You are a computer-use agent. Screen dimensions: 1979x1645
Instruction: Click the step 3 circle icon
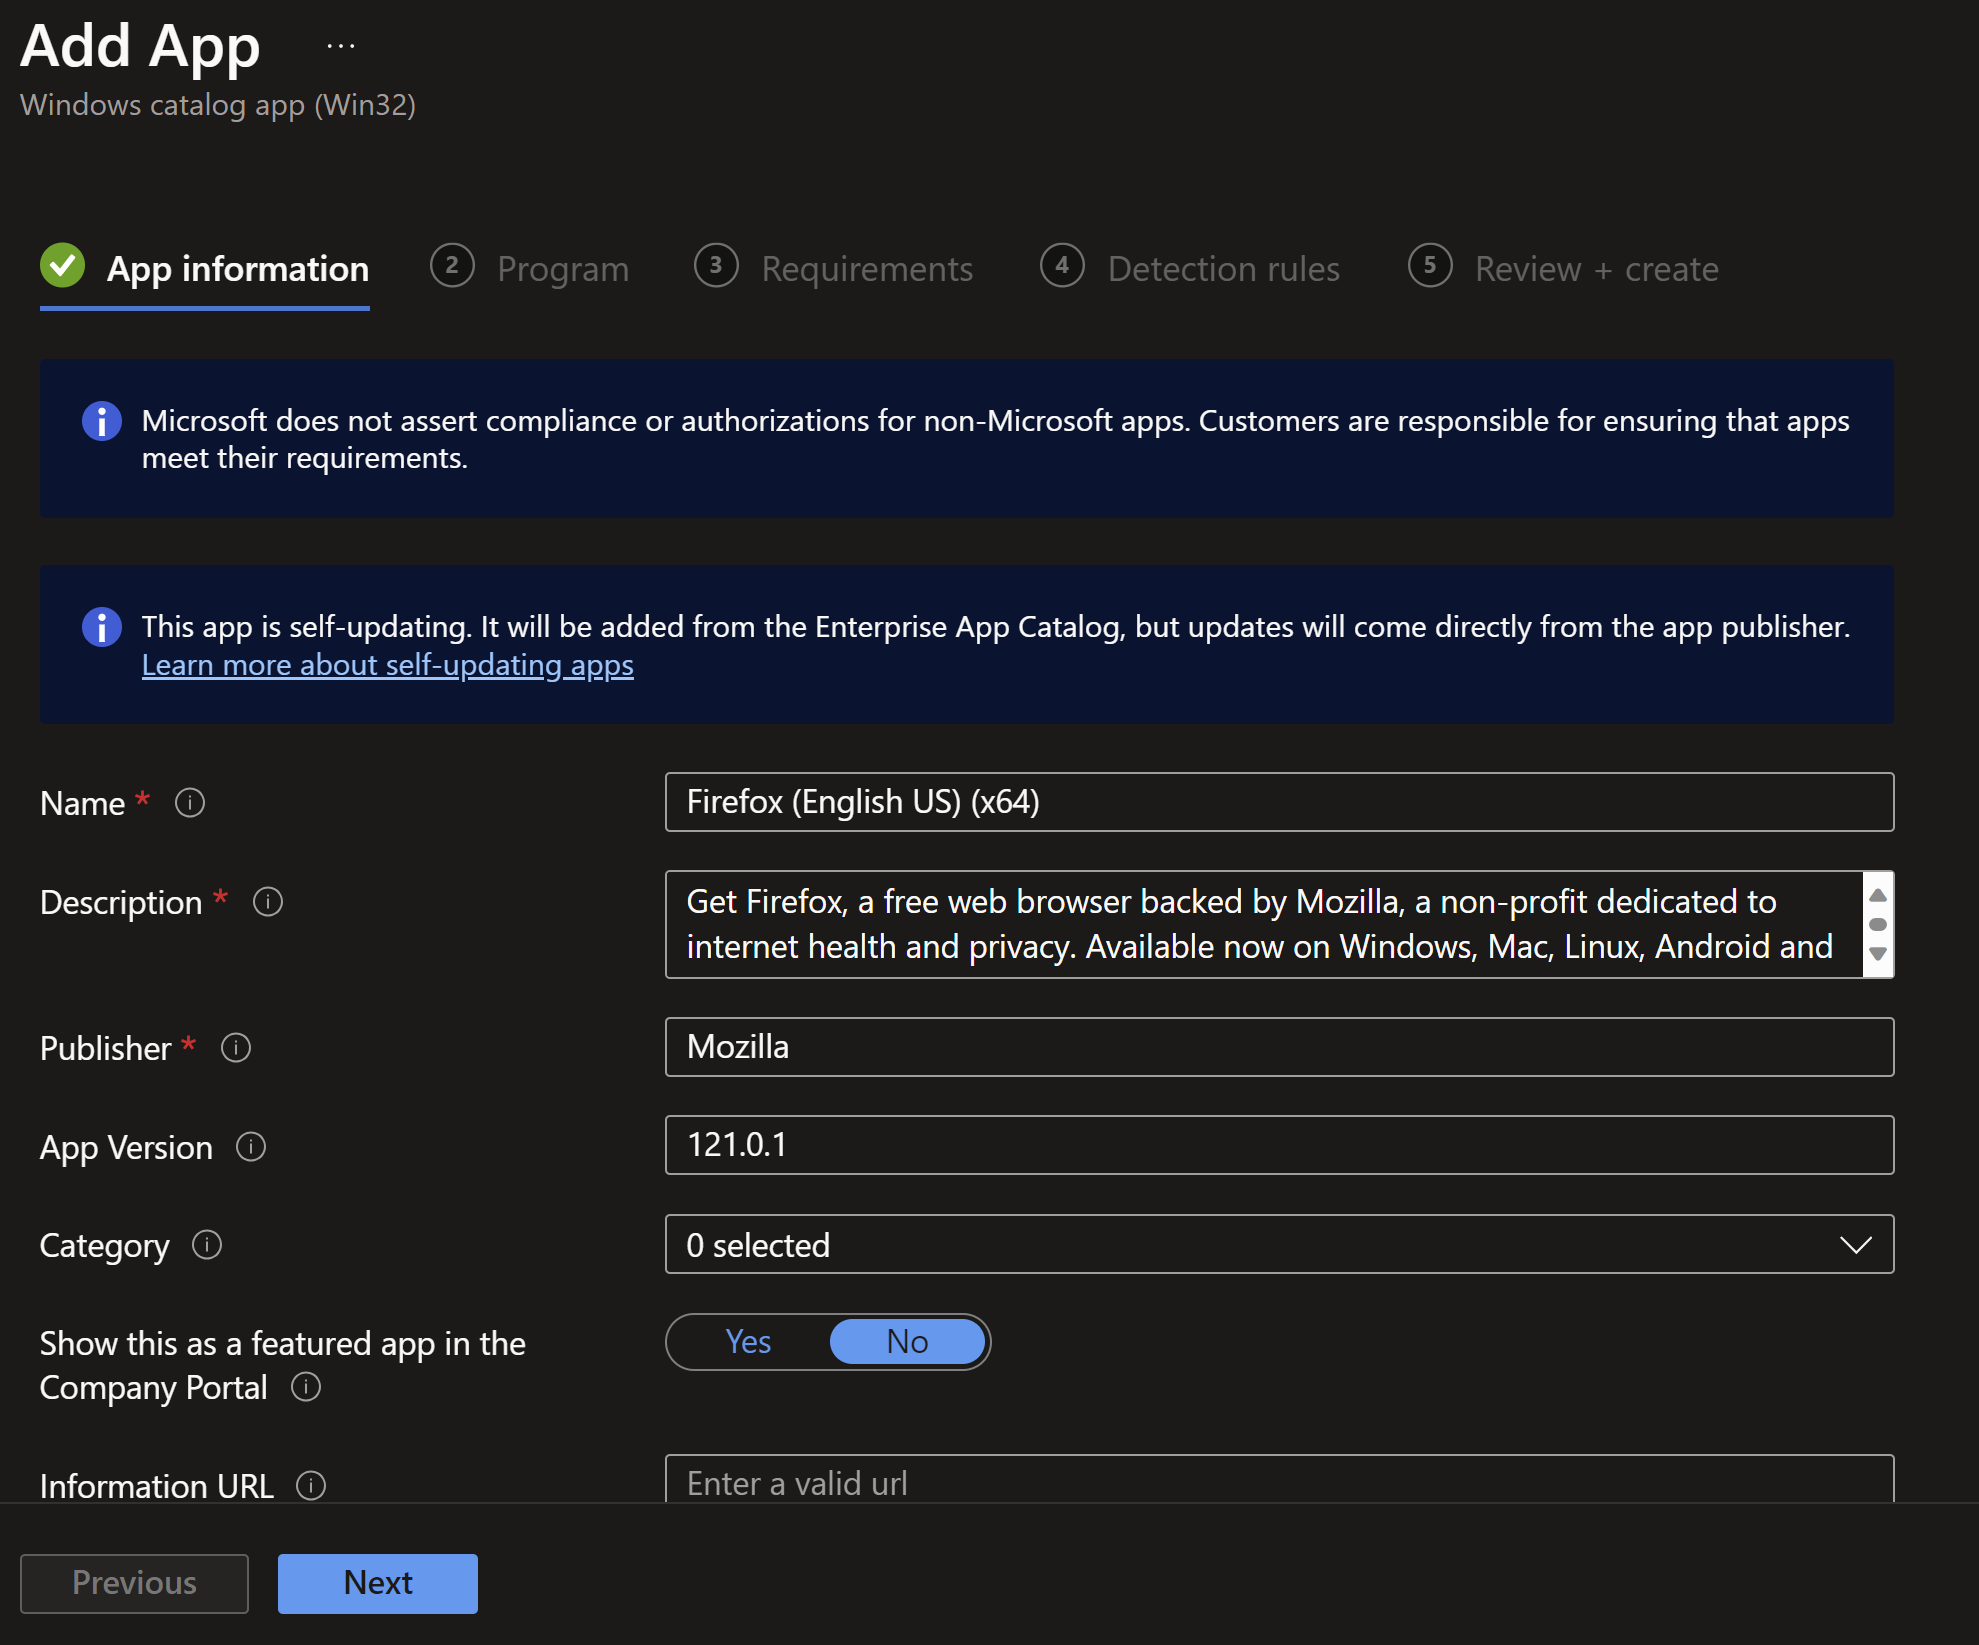pos(716,266)
